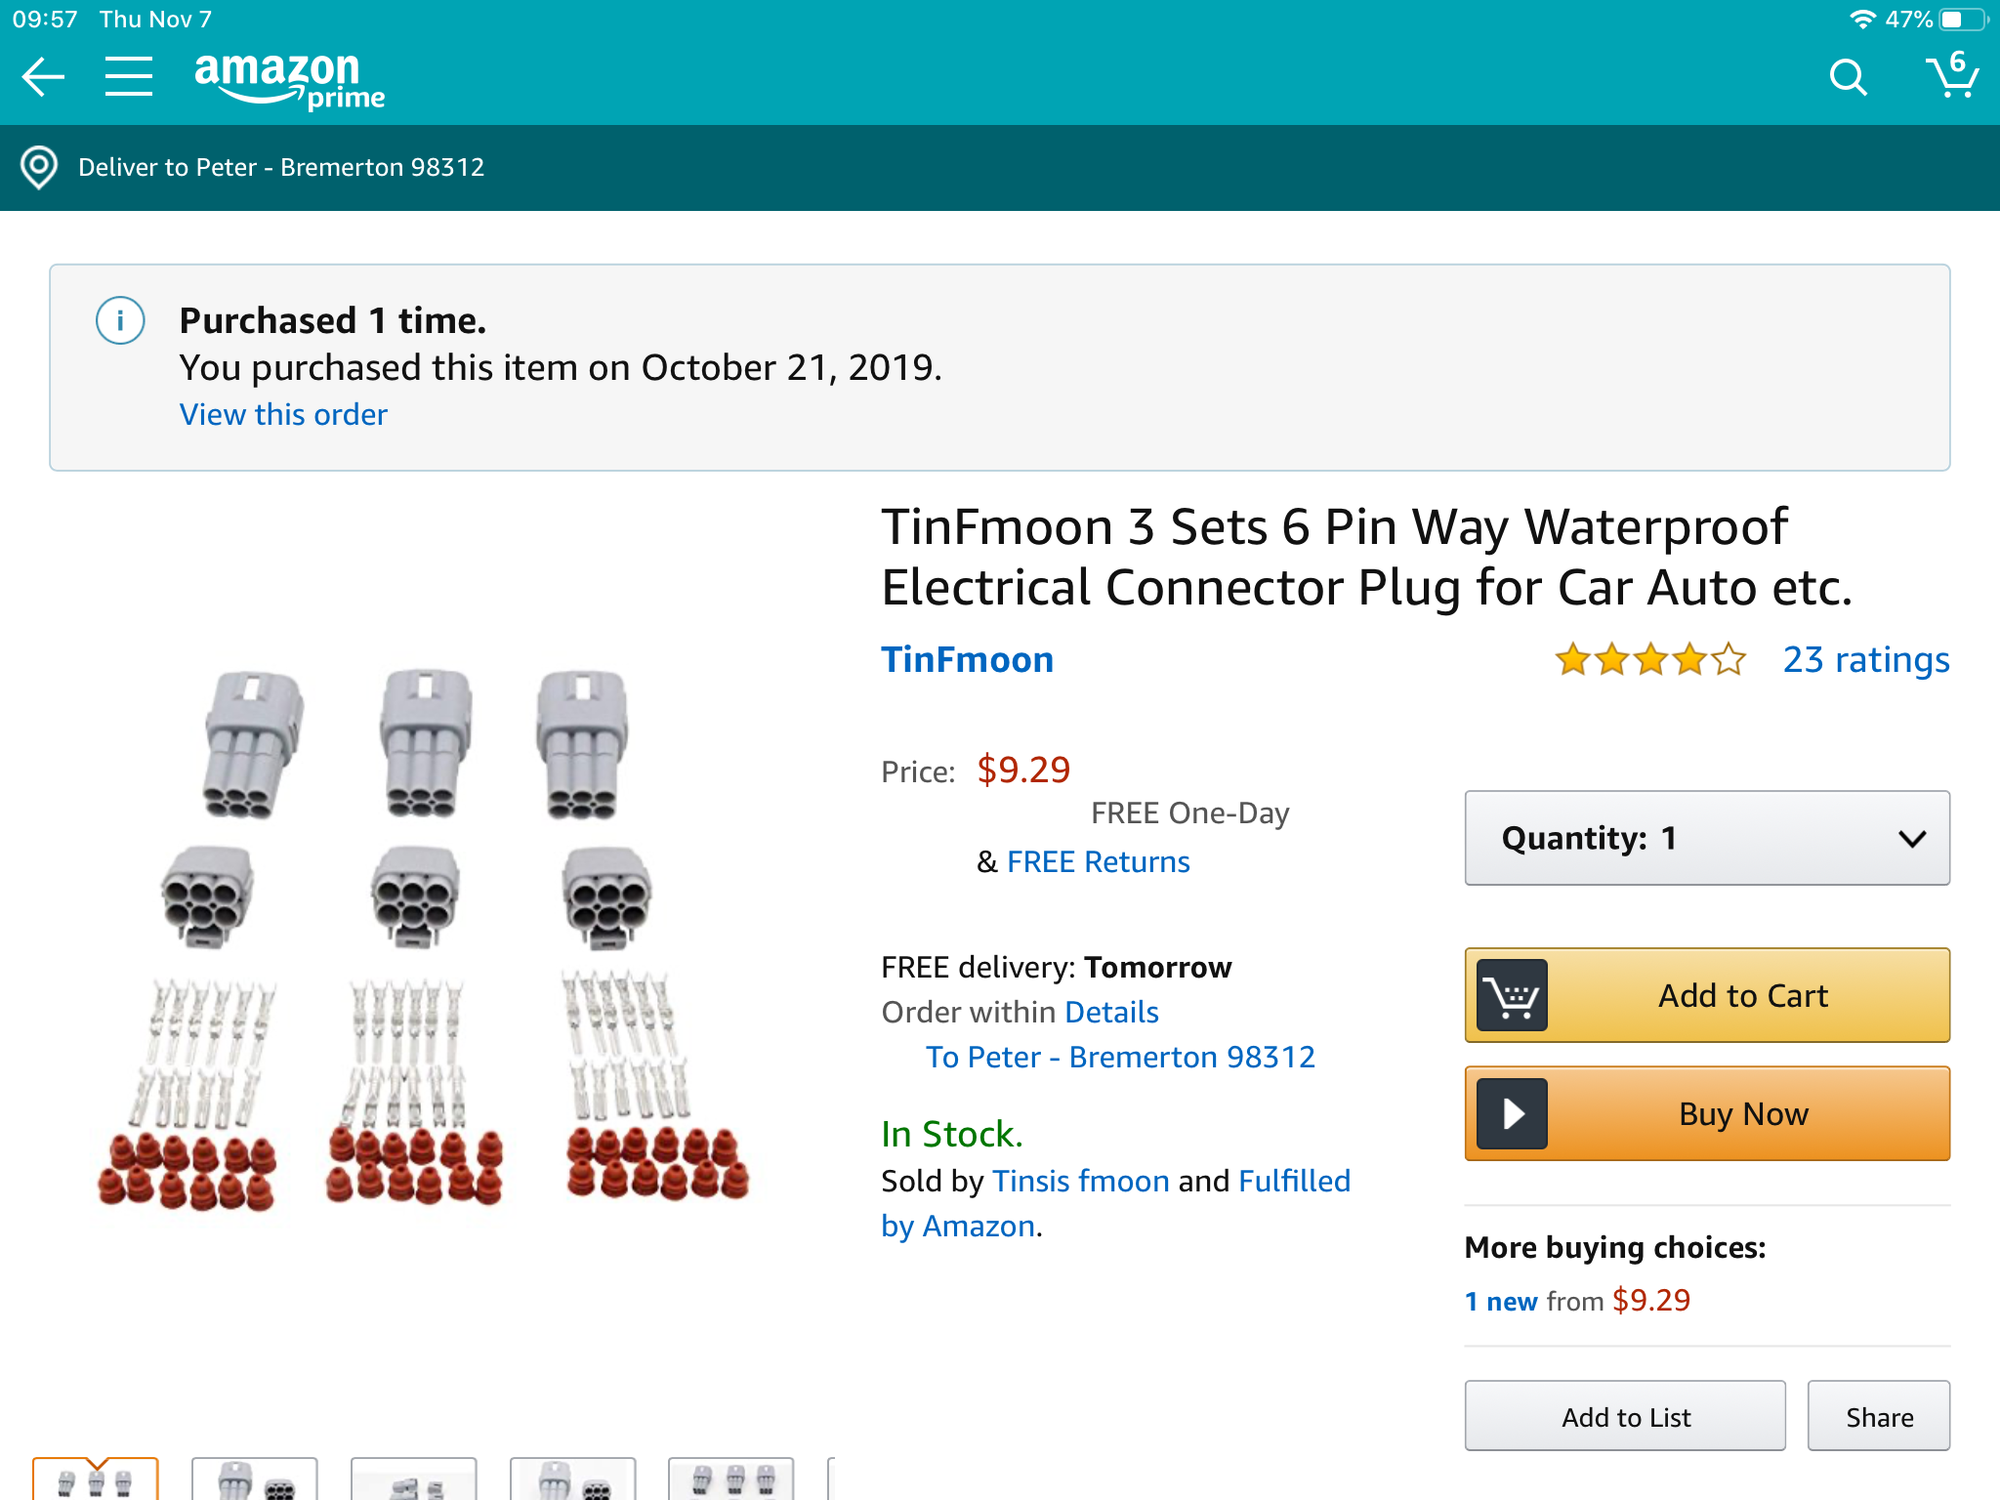Open the Tinsis fmoon seller link
Screen dimensions: 2000x1500
tap(1080, 1181)
